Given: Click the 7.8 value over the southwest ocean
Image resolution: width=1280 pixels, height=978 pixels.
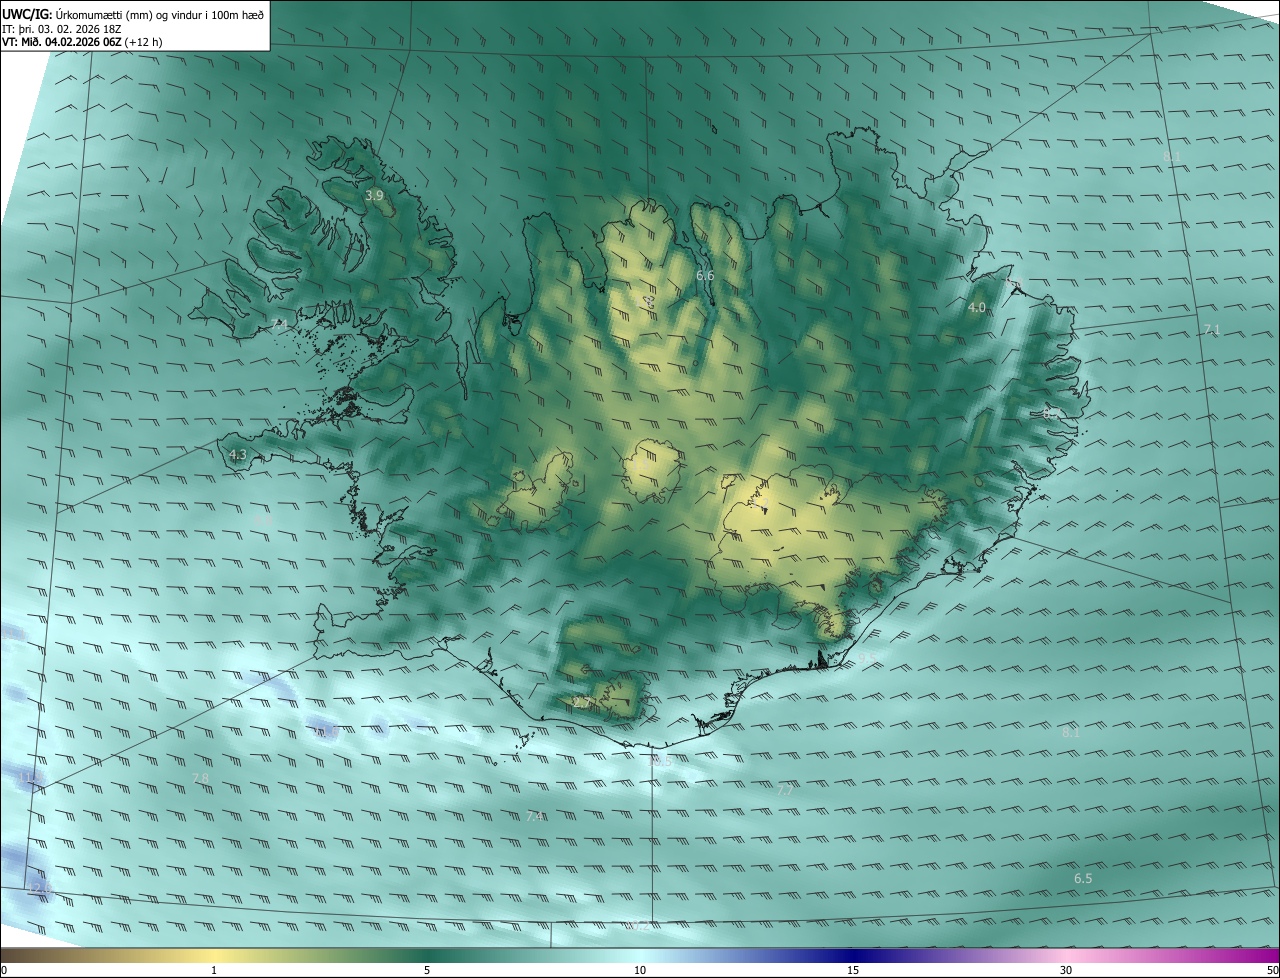Looking at the screenshot, I should click(x=200, y=779).
